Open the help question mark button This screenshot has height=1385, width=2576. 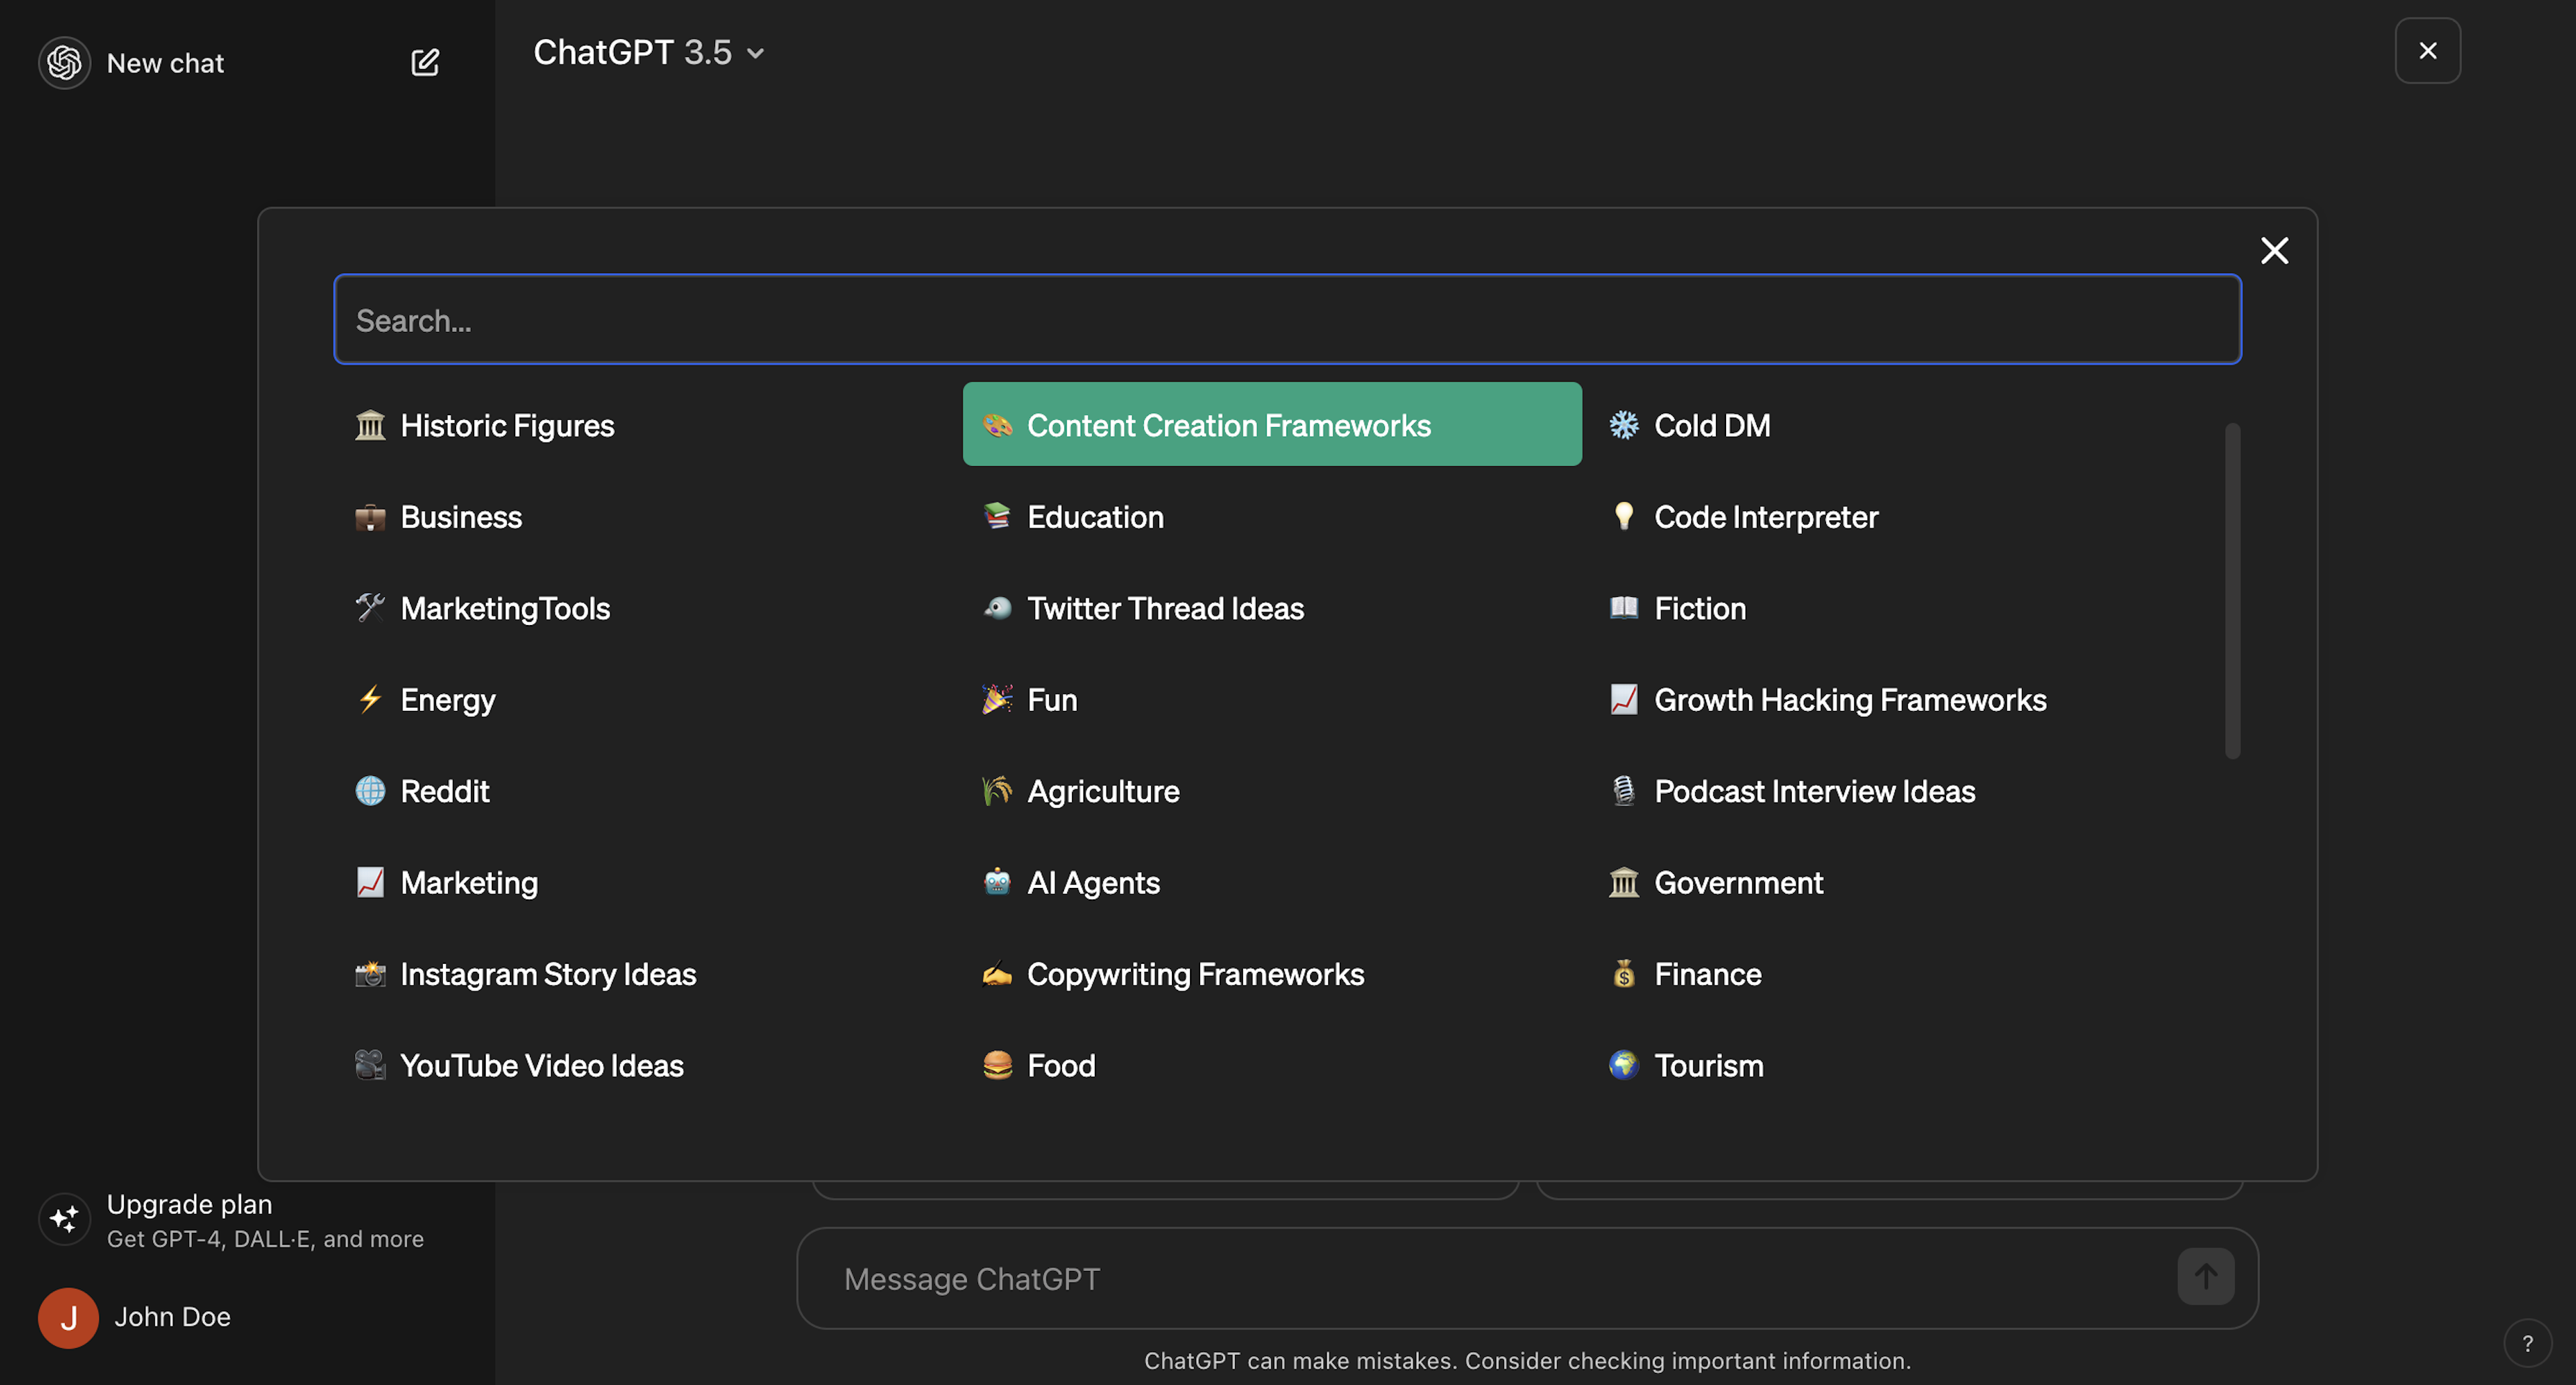click(x=2527, y=1343)
